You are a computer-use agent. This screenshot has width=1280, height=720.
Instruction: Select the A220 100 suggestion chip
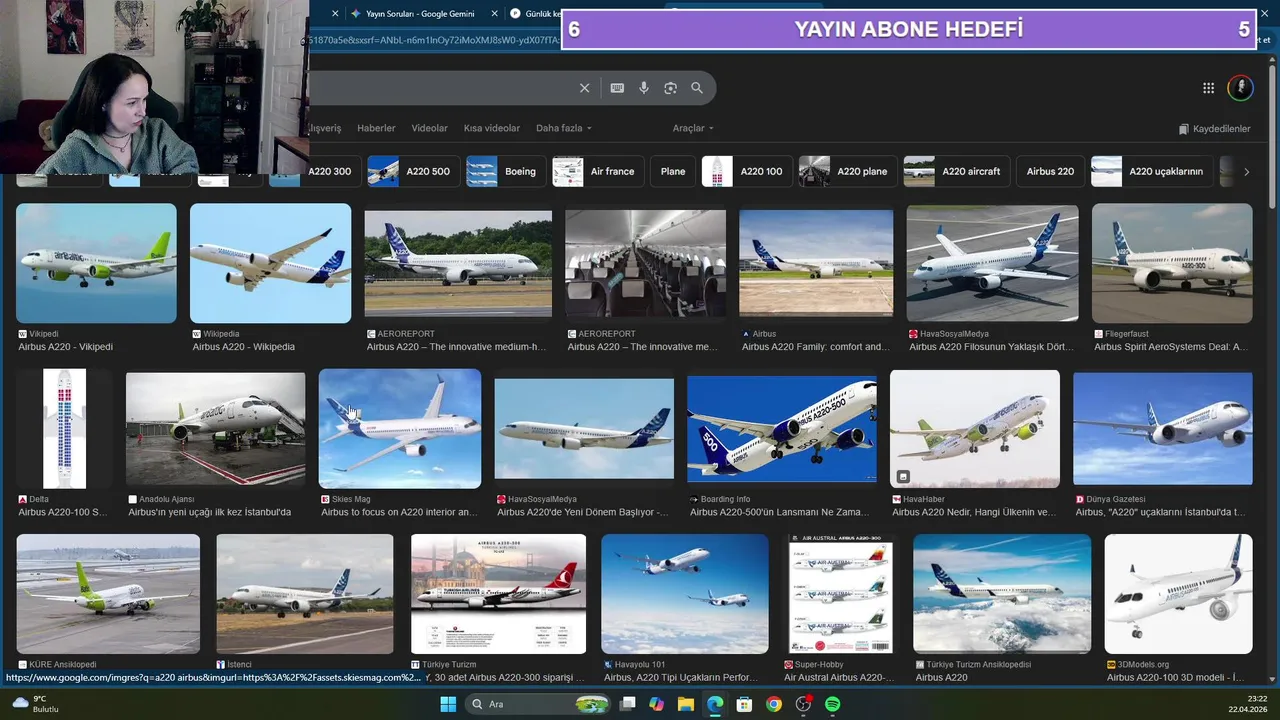(746, 171)
